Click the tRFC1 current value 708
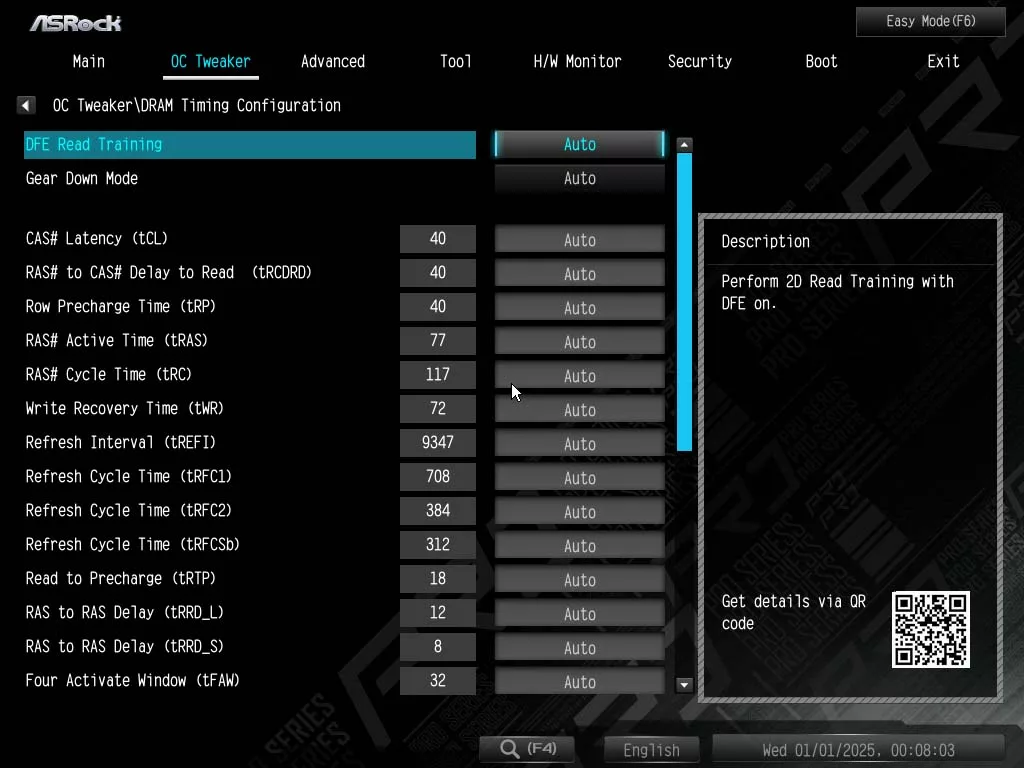 pyautogui.click(x=438, y=476)
